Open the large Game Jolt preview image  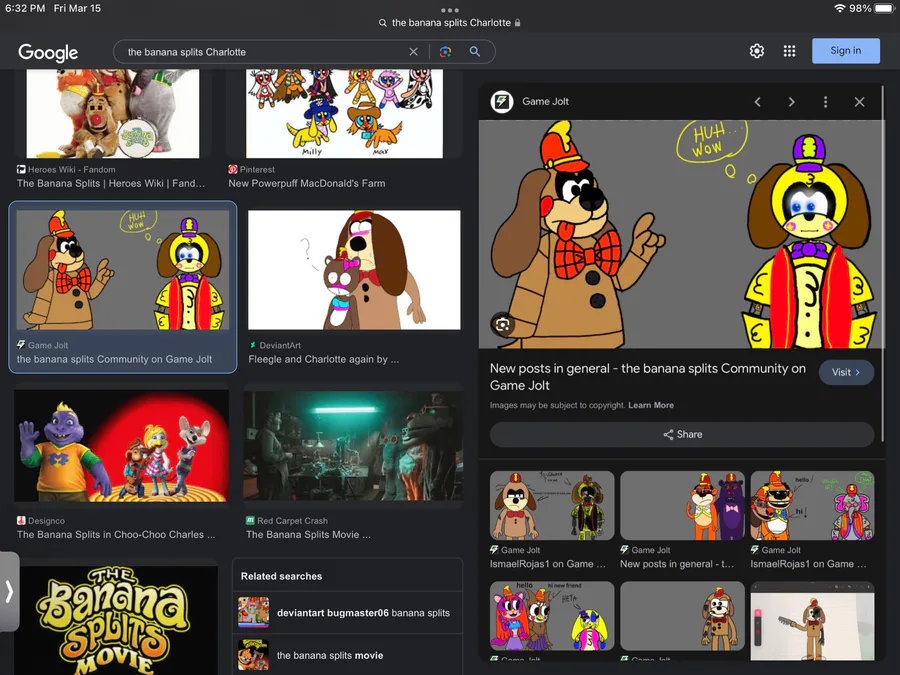point(681,234)
